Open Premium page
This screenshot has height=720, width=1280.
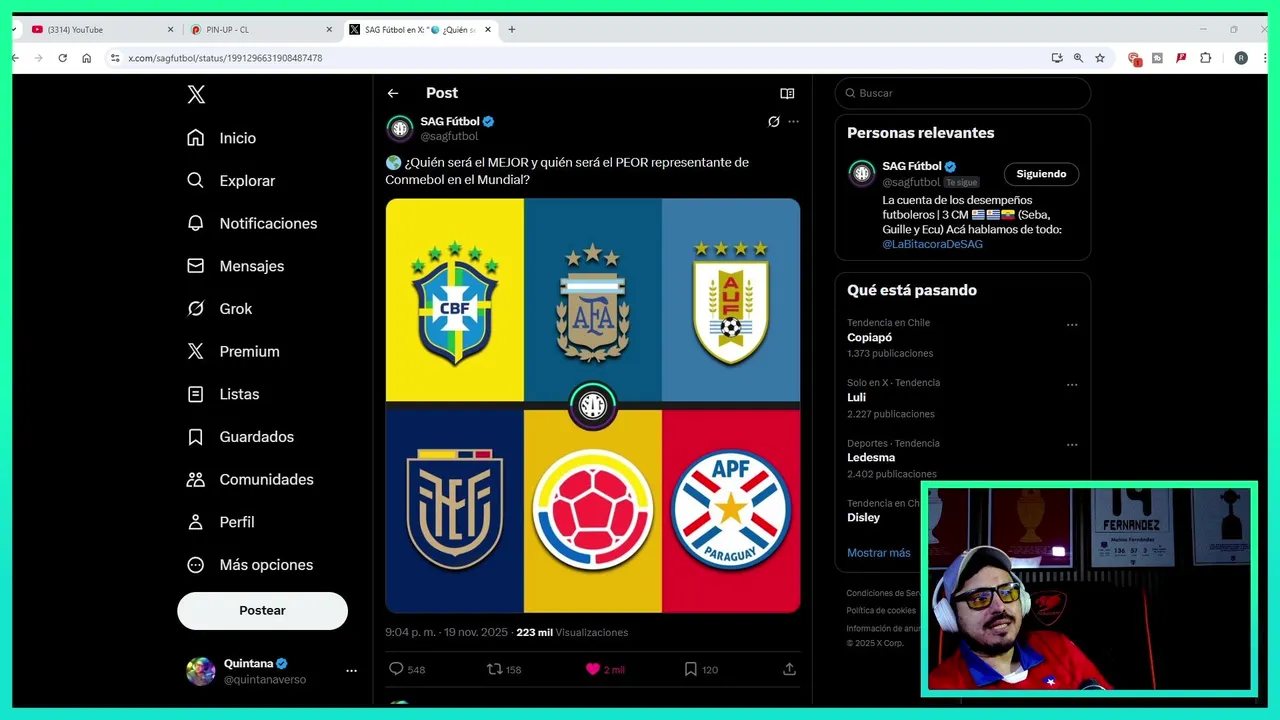click(x=233, y=351)
